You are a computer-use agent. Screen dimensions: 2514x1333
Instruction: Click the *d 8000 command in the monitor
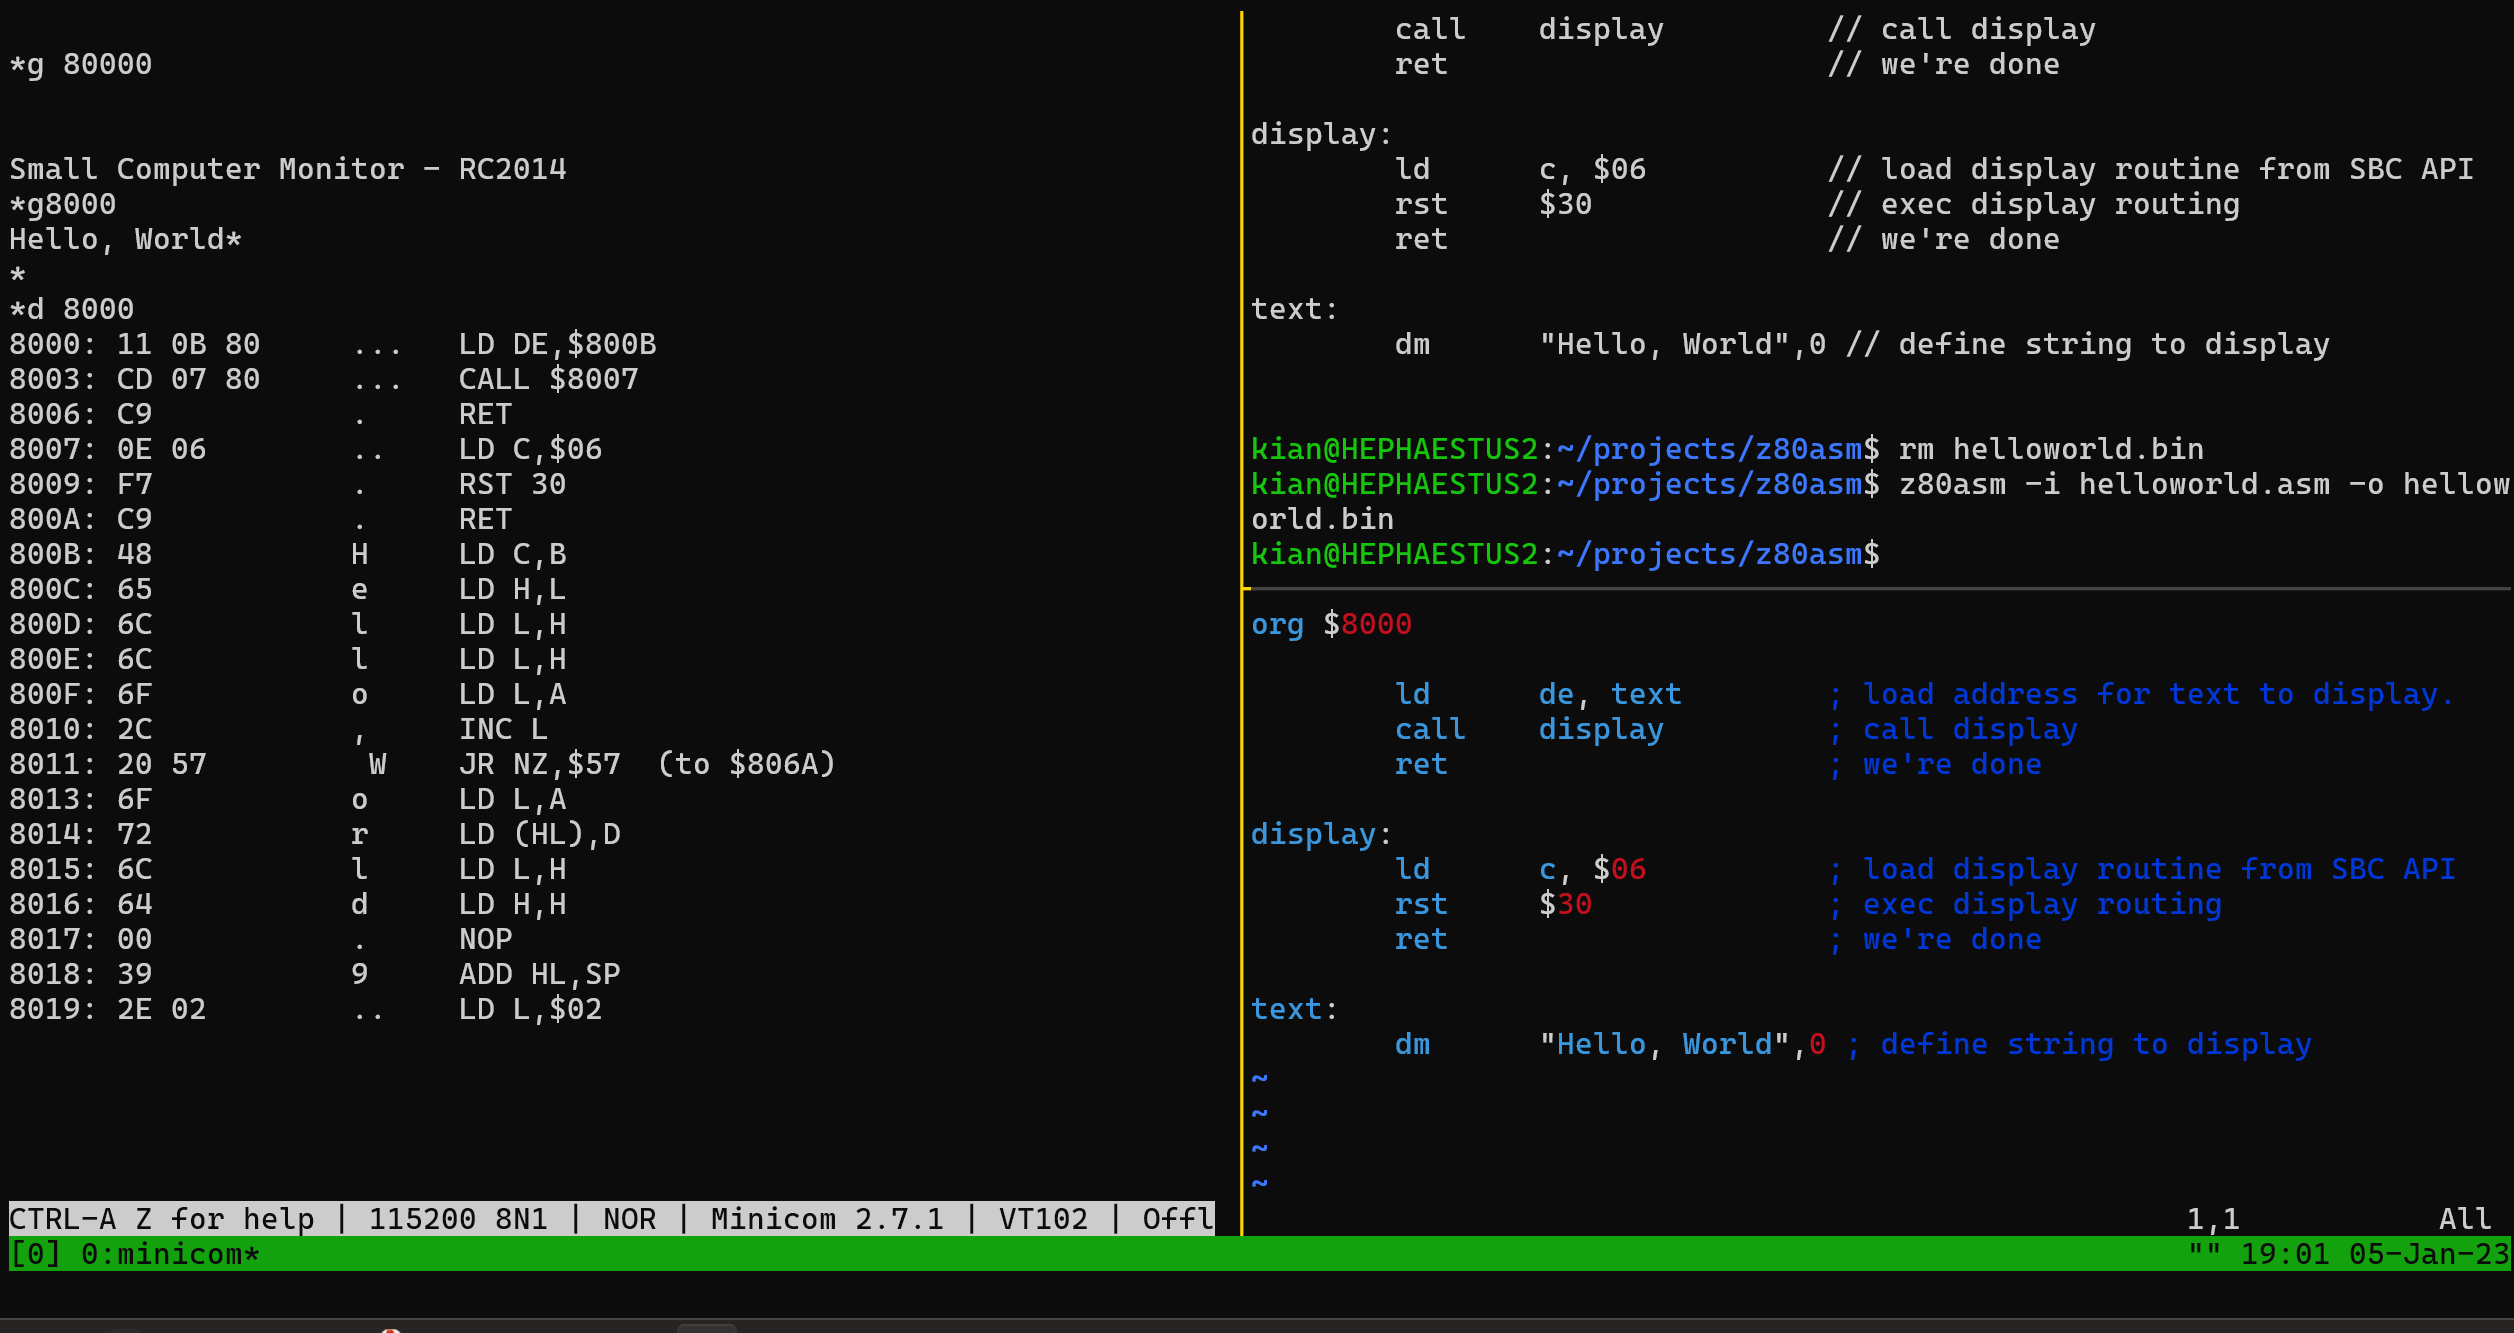click(x=71, y=309)
